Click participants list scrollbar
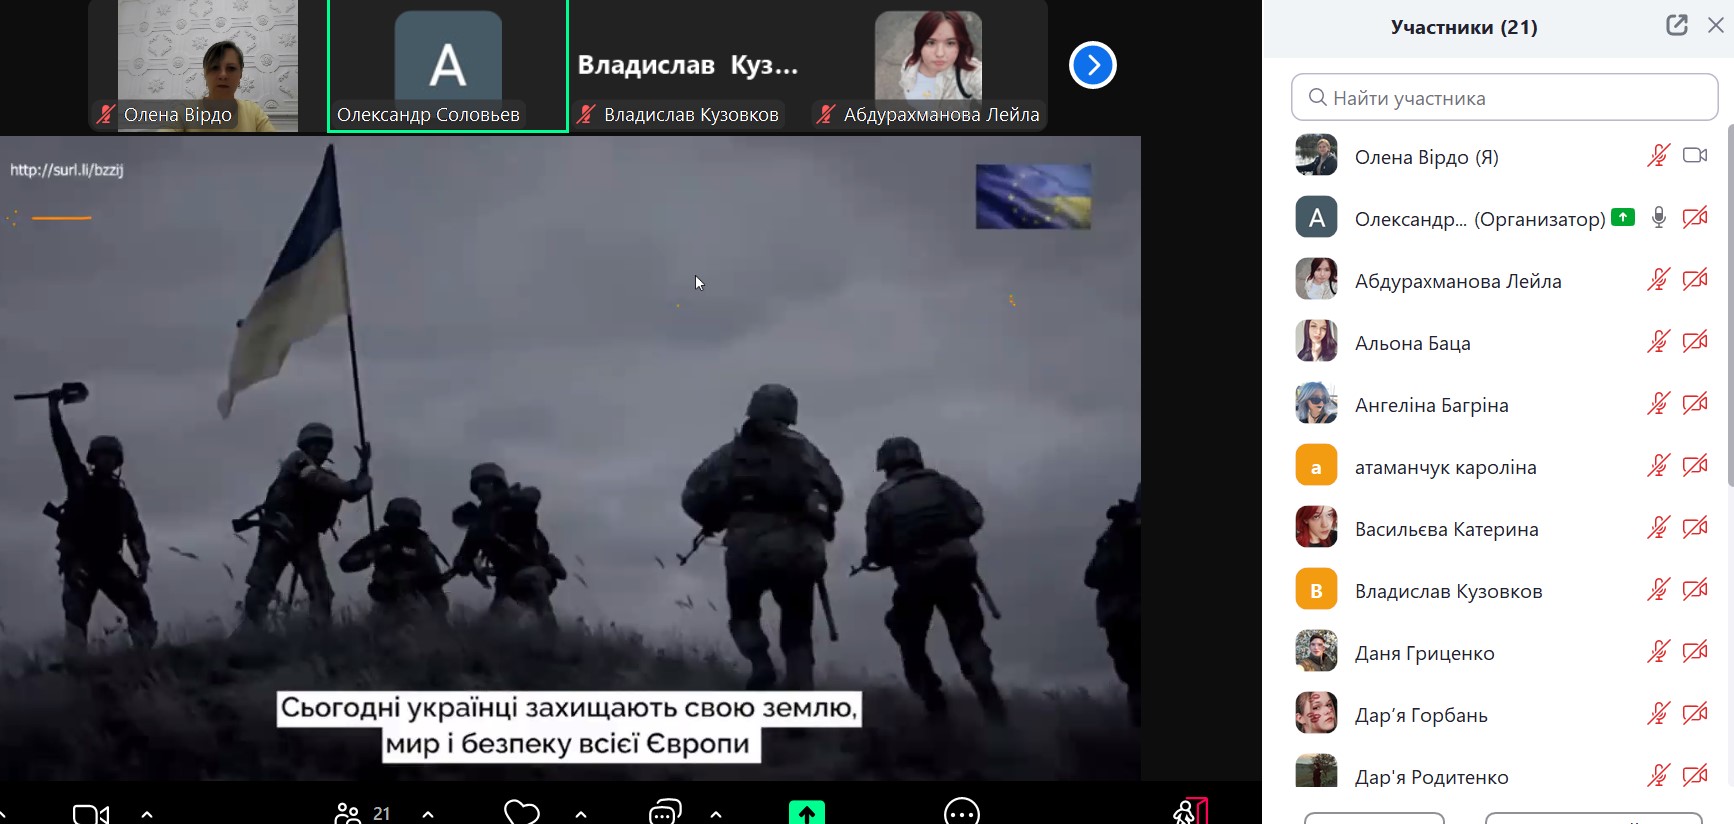Image resolution: width=1734 pixels, height=824 pixels. (x=1730, y=305)
